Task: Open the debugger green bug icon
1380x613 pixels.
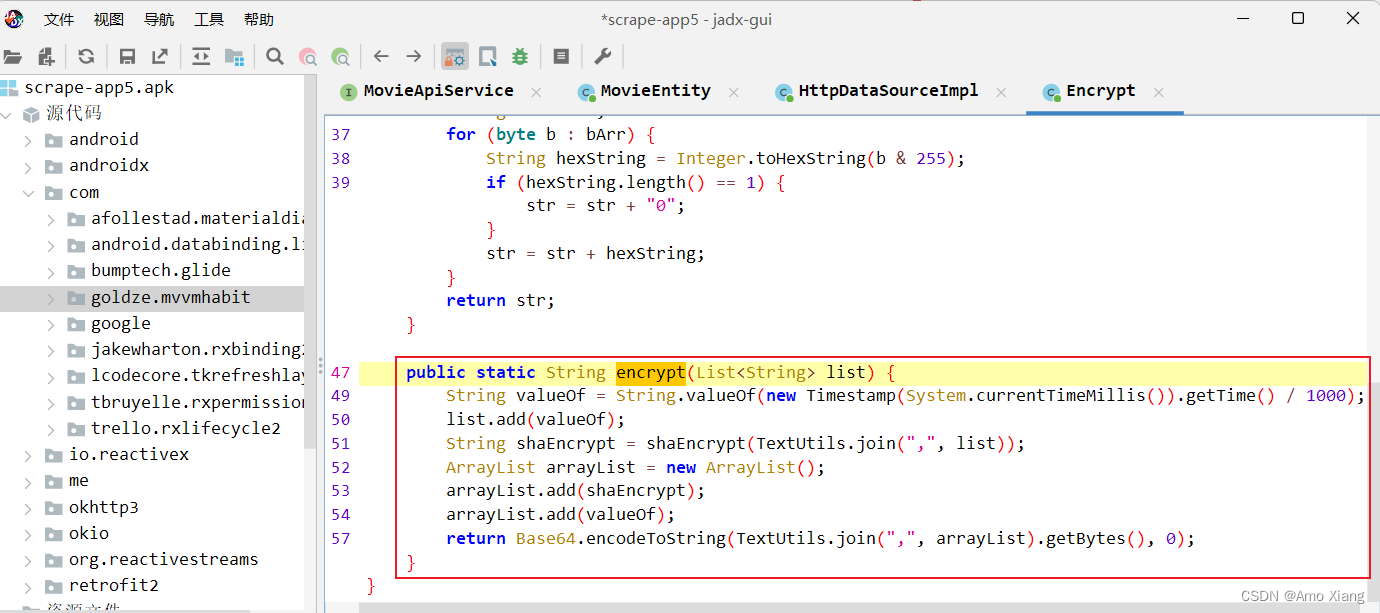Action: [x=520, y=57]
